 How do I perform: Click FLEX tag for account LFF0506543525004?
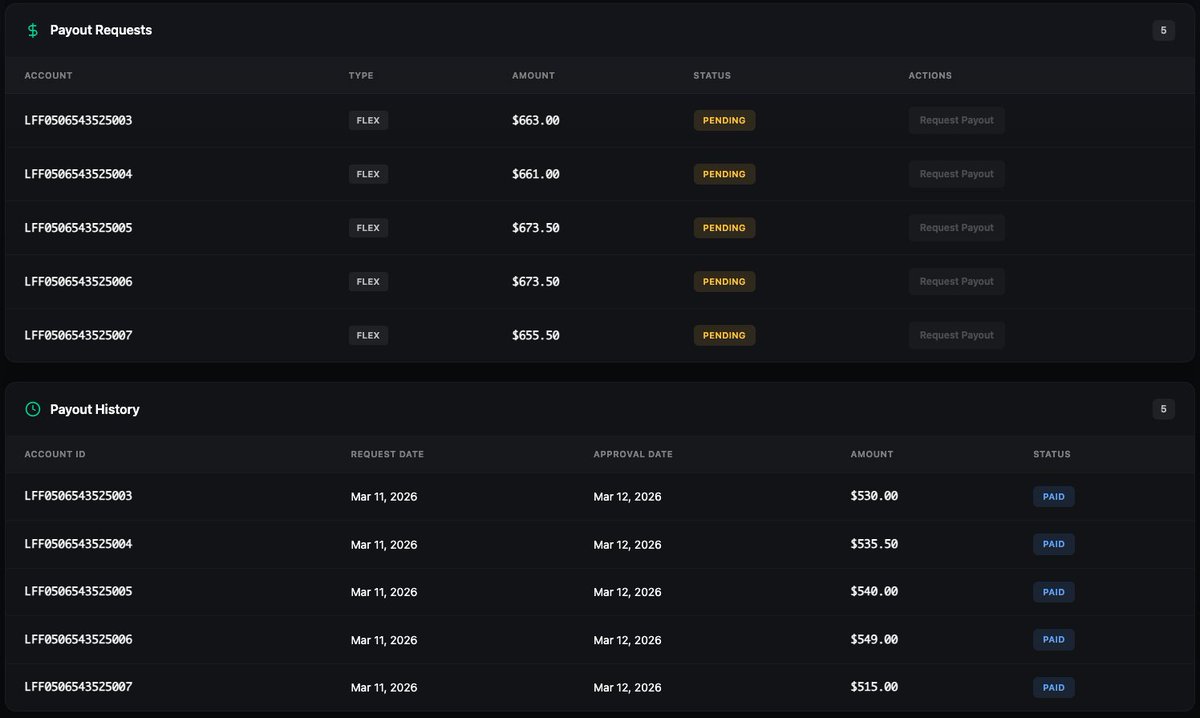(x=368, y=174)
